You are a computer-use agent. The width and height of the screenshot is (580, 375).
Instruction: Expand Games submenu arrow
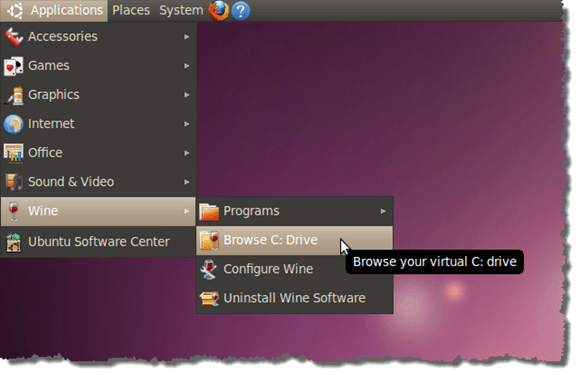tap(187, 66)
